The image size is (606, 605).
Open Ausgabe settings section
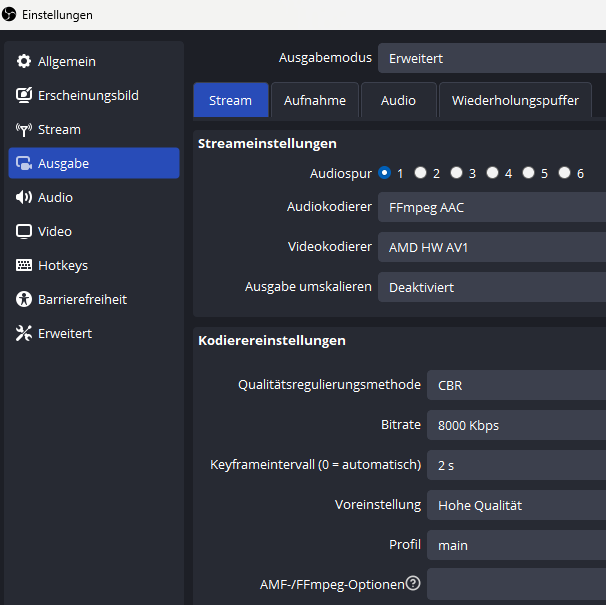click(94, 163)
